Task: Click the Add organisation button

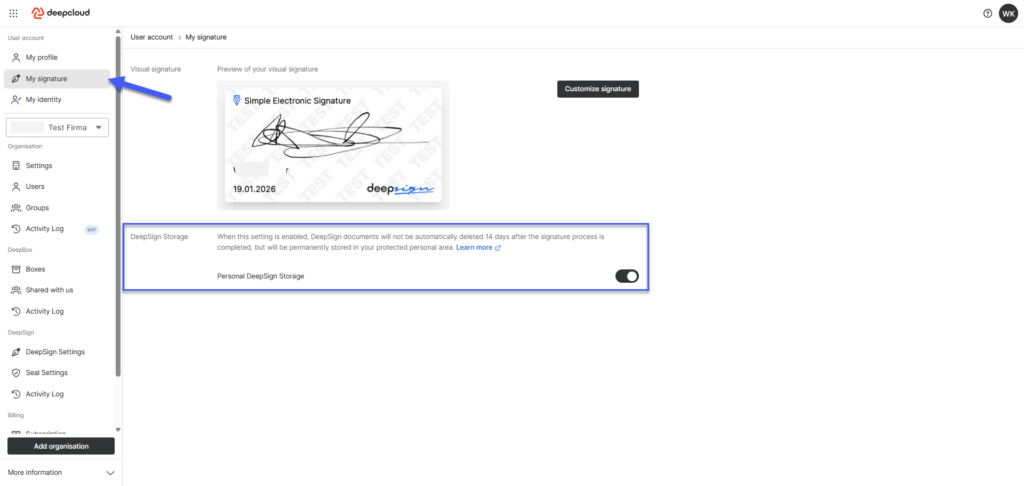Action: point(61,446)
